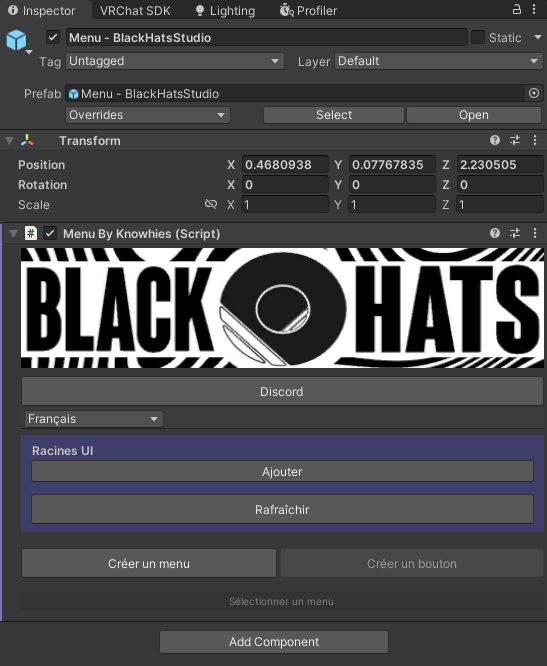Toggle the GameObject active checkbox
The width and height of the screenshot is (547, 666).
(x=53, y=37)
